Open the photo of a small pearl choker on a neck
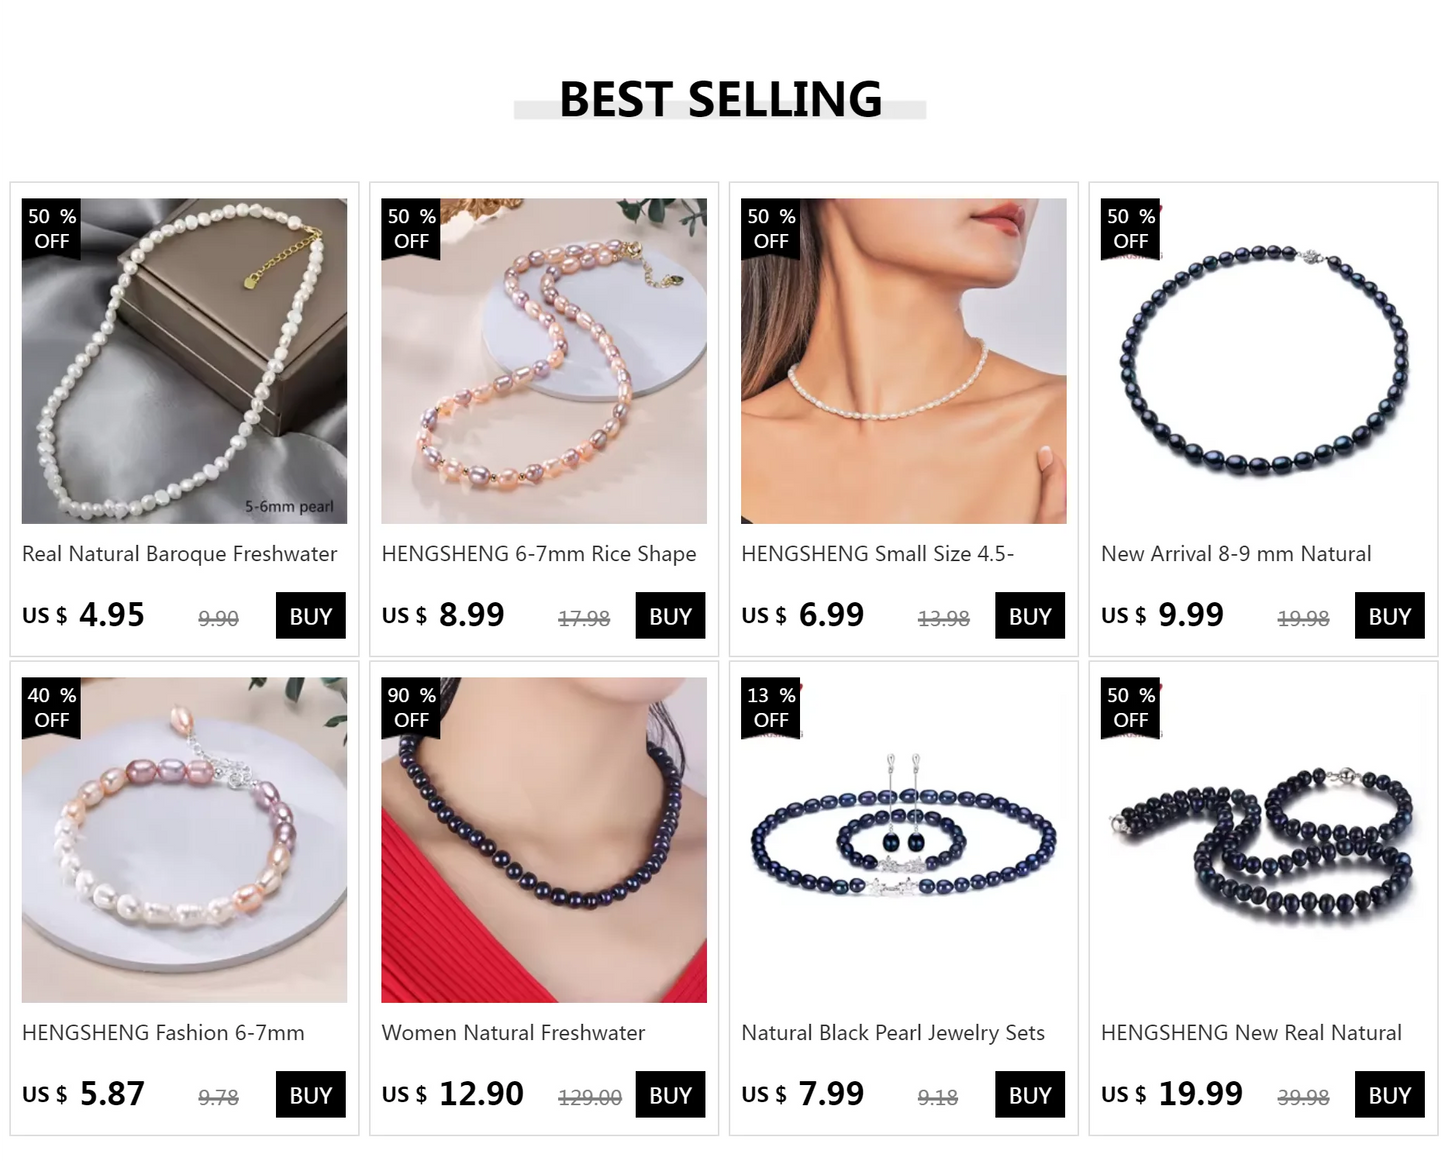Viewport: 1445px width, 1161px height. (x=904, y=361)
